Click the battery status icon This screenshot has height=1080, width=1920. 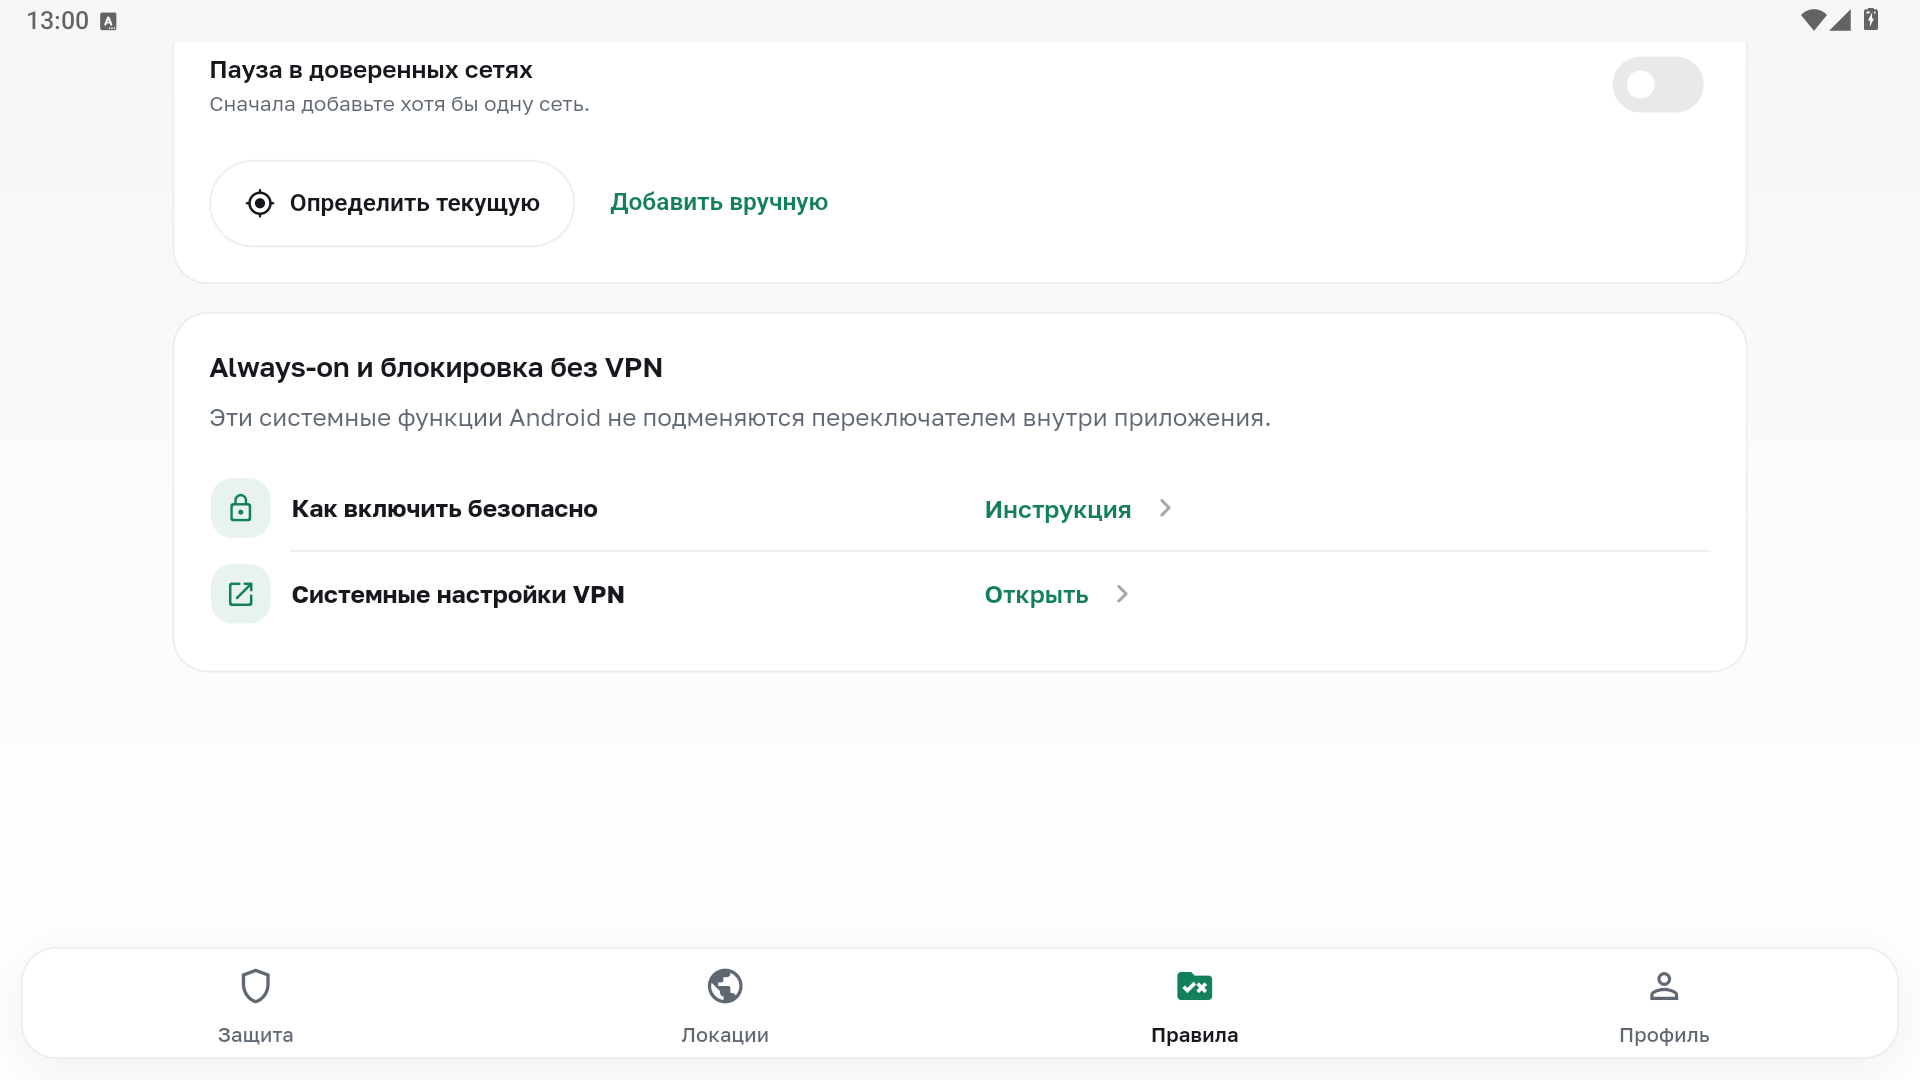[1871, 19]
